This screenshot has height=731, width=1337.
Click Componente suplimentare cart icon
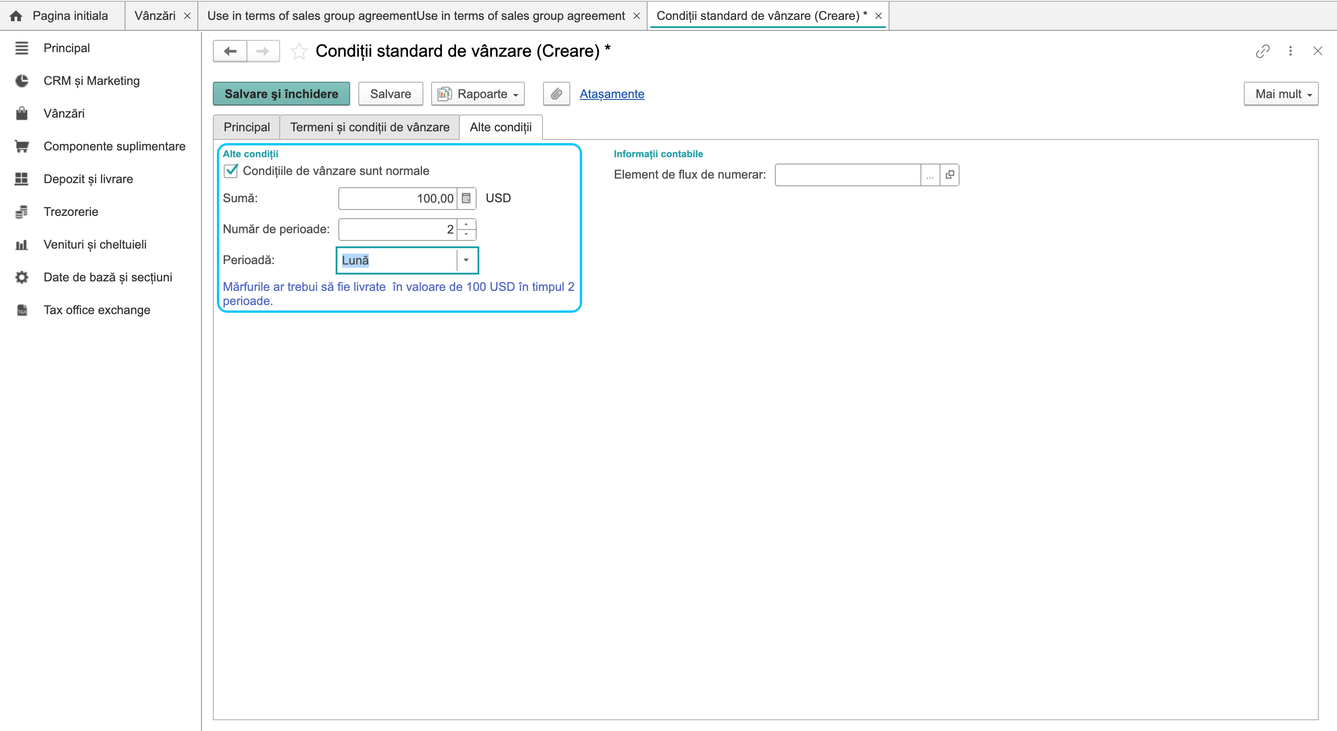tap(22, 146)
